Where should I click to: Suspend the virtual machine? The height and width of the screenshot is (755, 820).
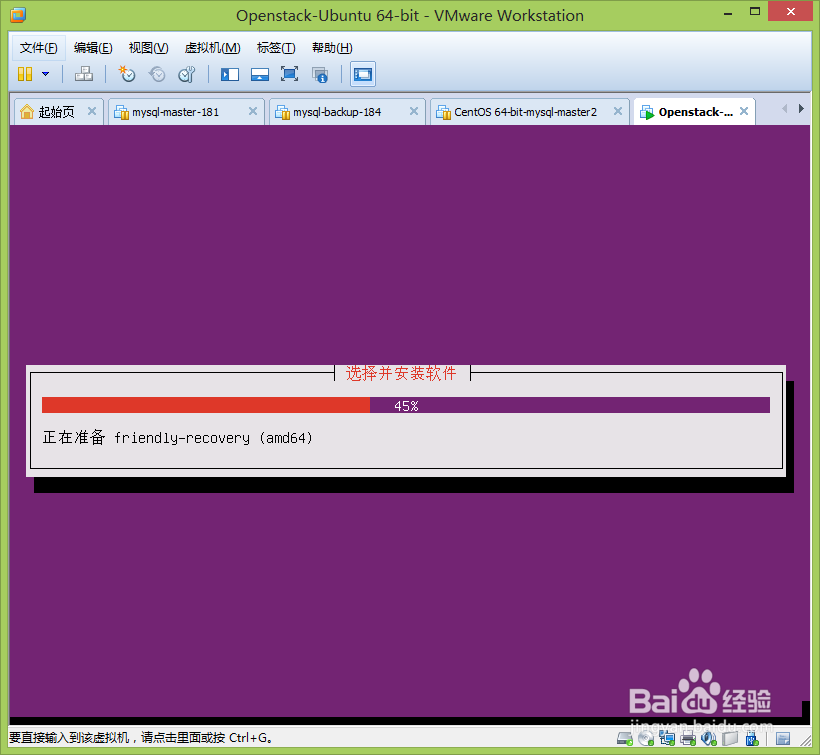pos(27,74)
